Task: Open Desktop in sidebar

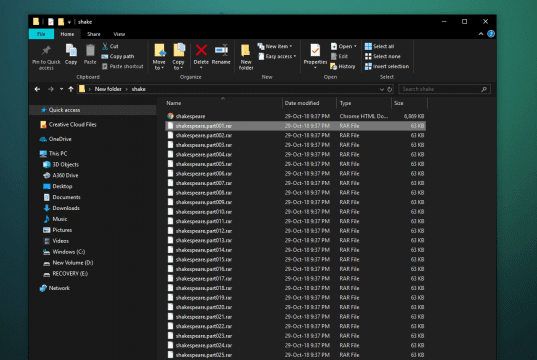Action: (58, 186)
